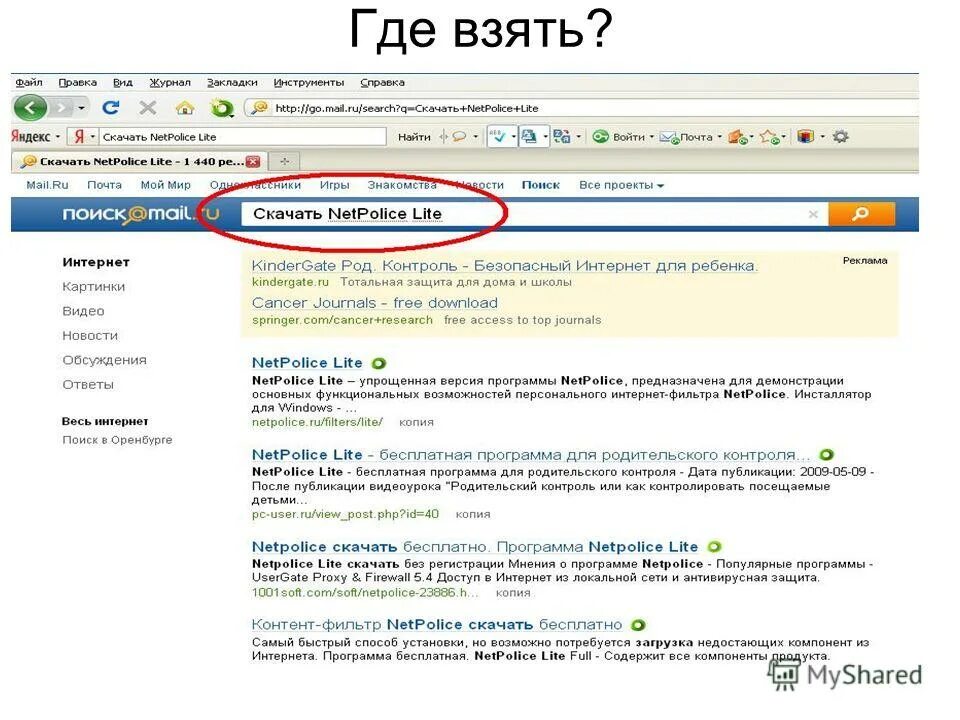Open the Справка menu
Viewport: 960px width, 720px height.
click(x=382, y=82)
